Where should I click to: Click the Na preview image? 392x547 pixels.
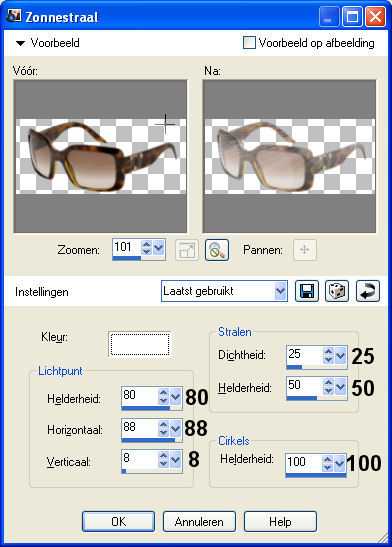[289, 156]
